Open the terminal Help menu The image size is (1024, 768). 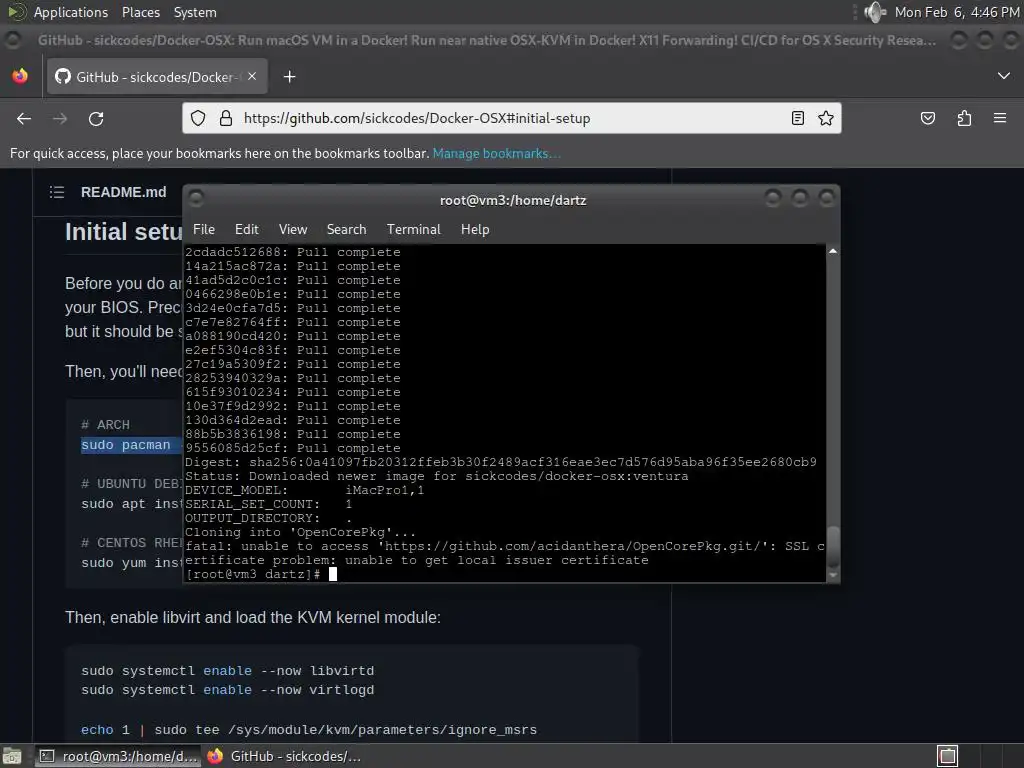(475, 229)
